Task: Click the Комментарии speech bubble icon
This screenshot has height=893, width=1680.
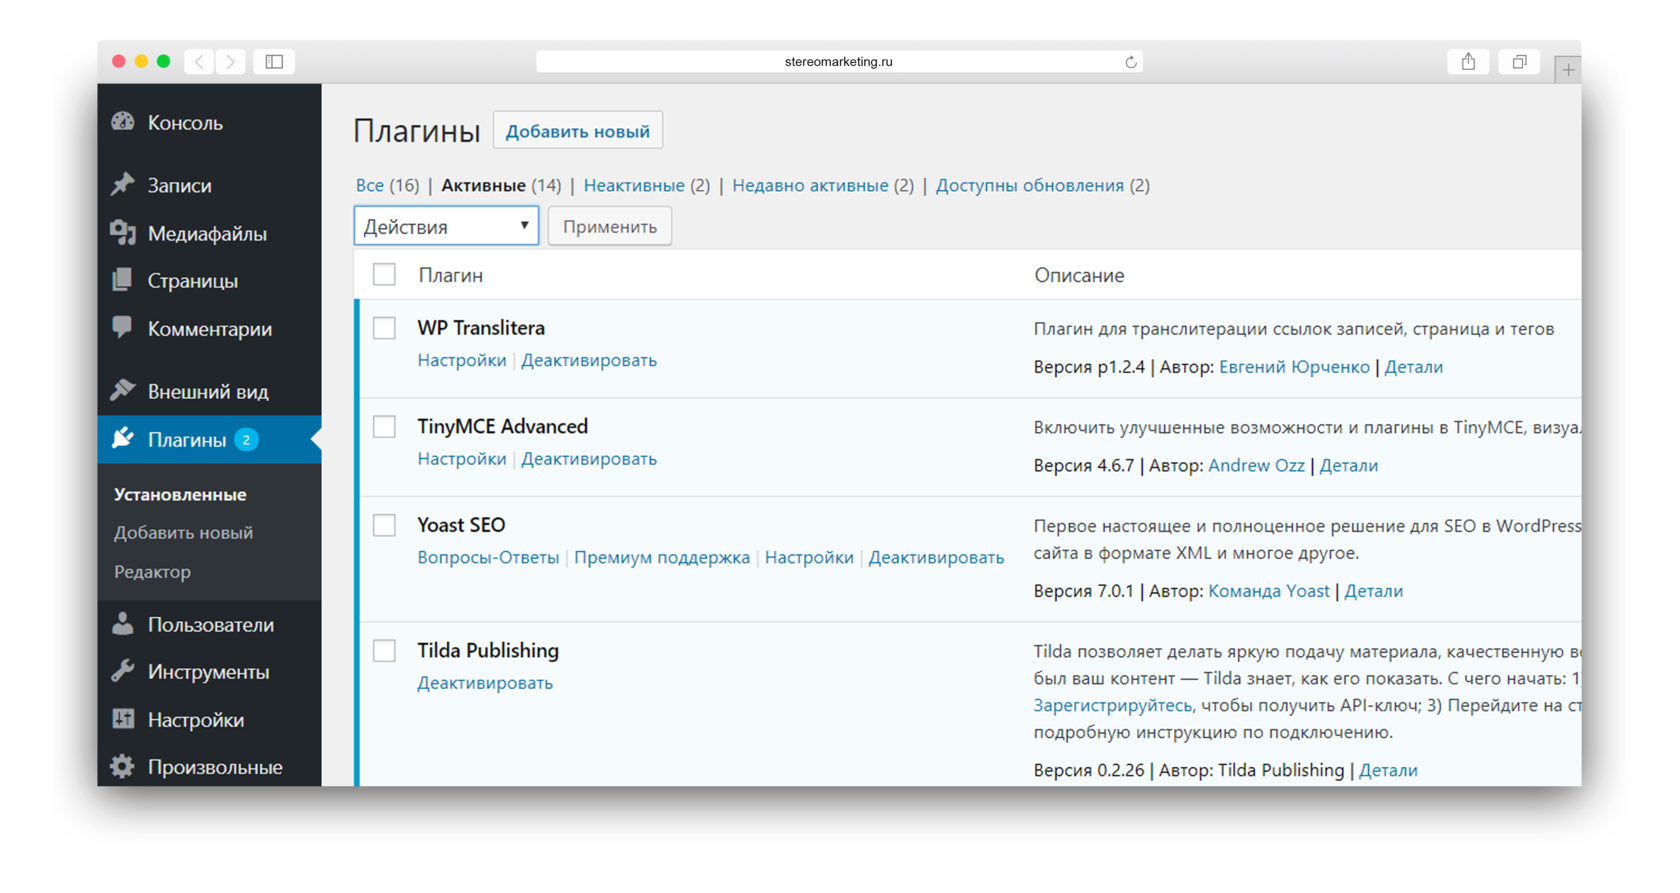Action: point(122,328)
